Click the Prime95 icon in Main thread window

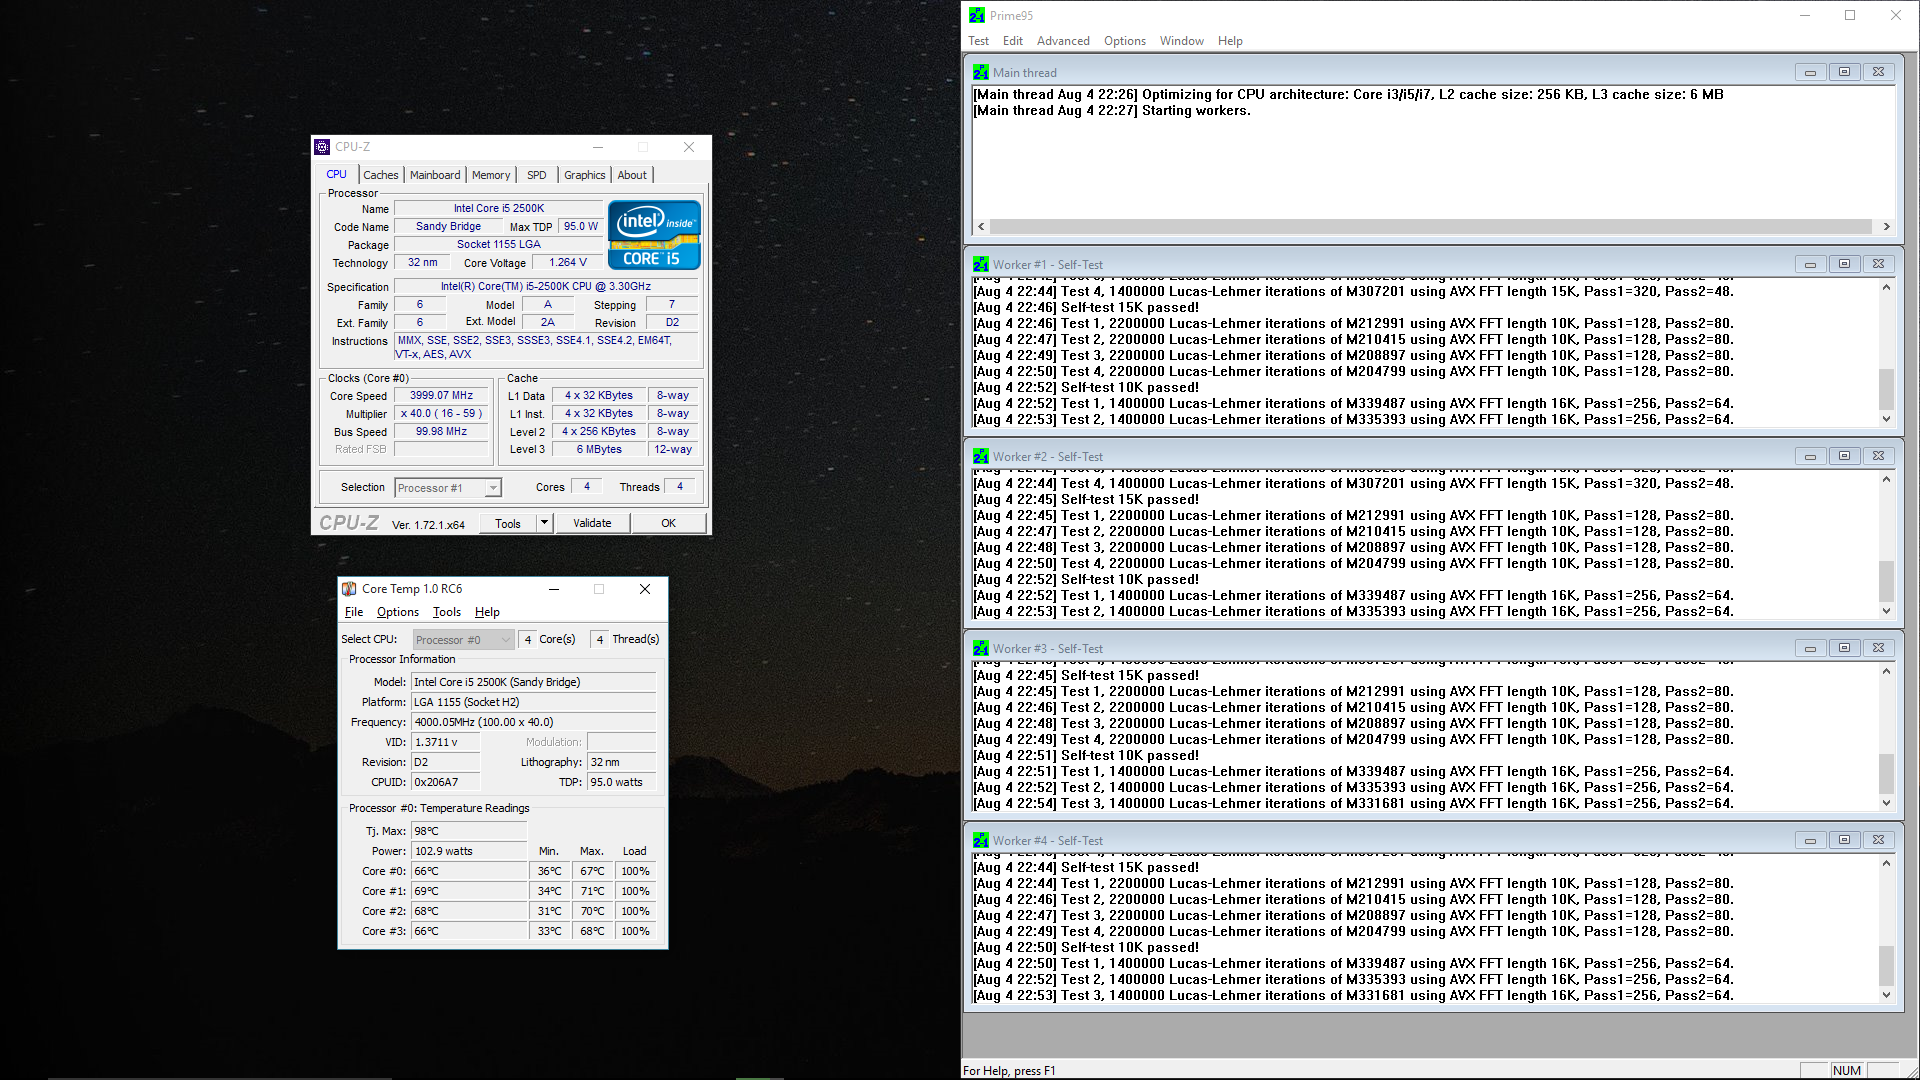980,72
